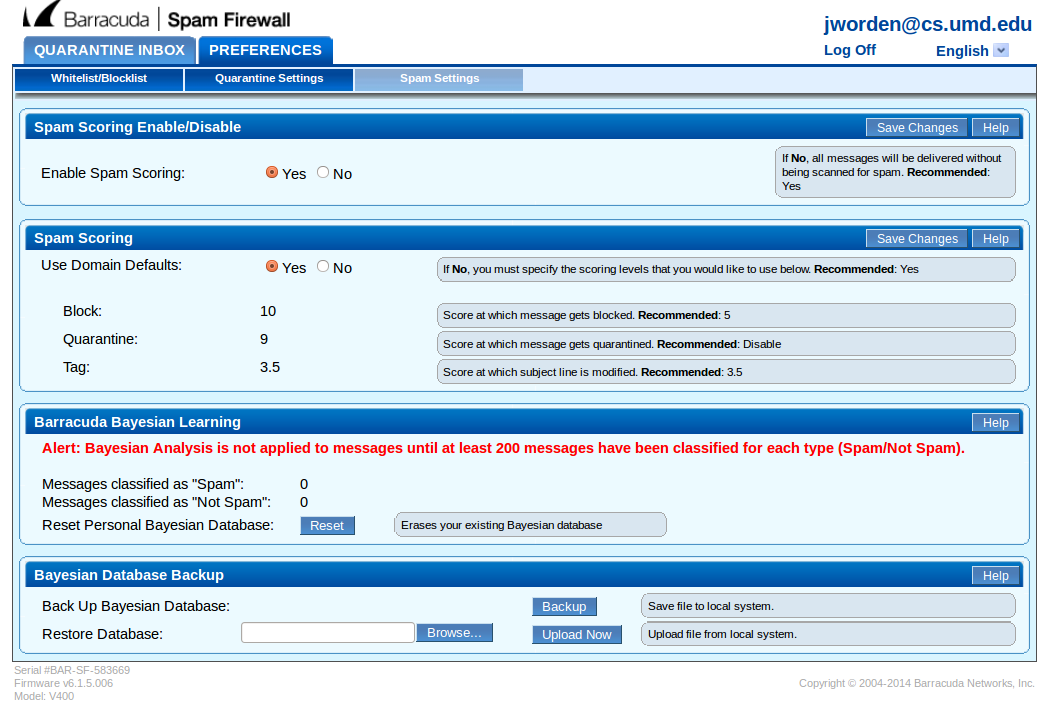Click the 'Score at which message gets quarantined' hint
Image resolution: width=1055 pixels, height=717 pixels.
click(726, 344)
